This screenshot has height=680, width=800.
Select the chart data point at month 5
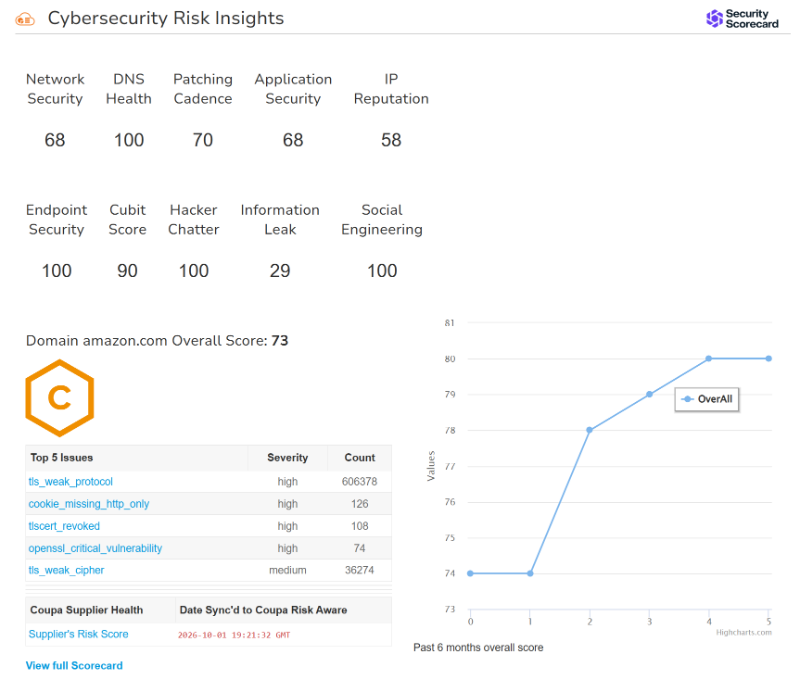(x=768, y=359)
